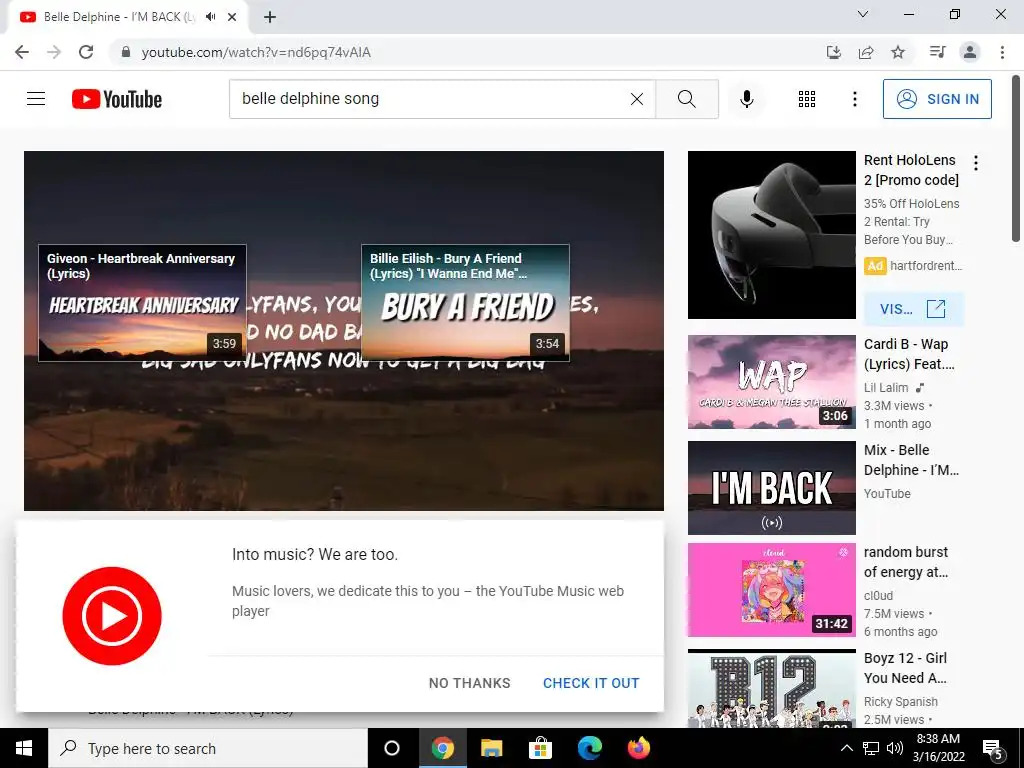Click NO THANKS in the music prompt
1024x768 pixels.
coord(470,683)
